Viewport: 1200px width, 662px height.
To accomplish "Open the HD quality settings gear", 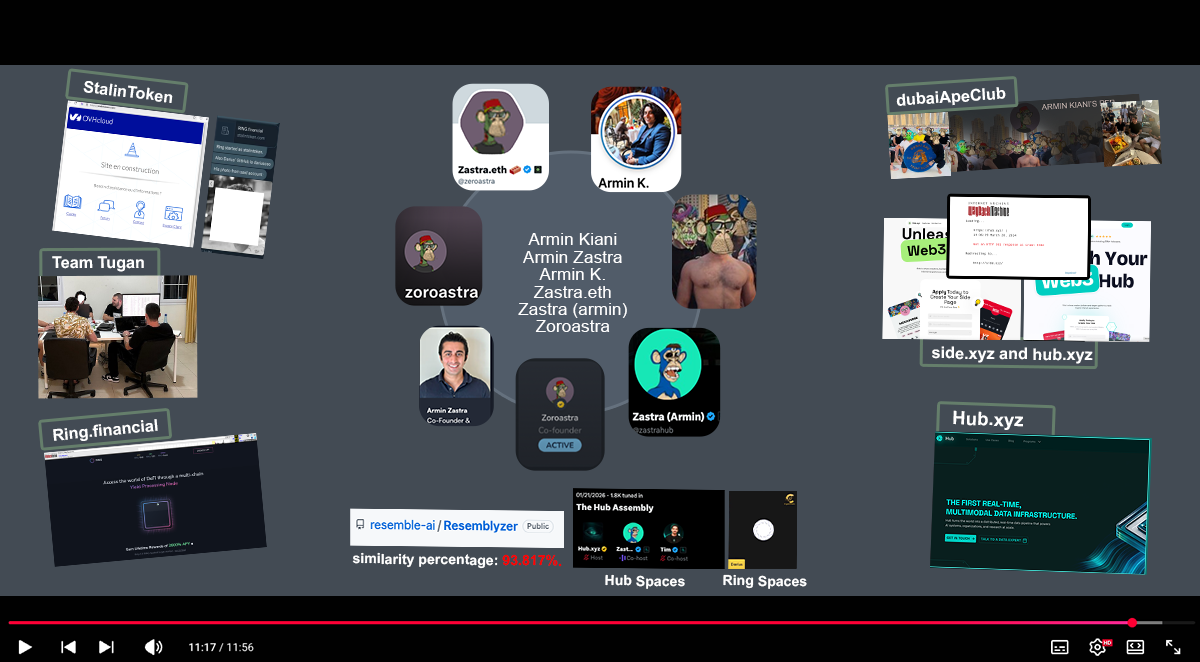I will (x=1098, y=646).
